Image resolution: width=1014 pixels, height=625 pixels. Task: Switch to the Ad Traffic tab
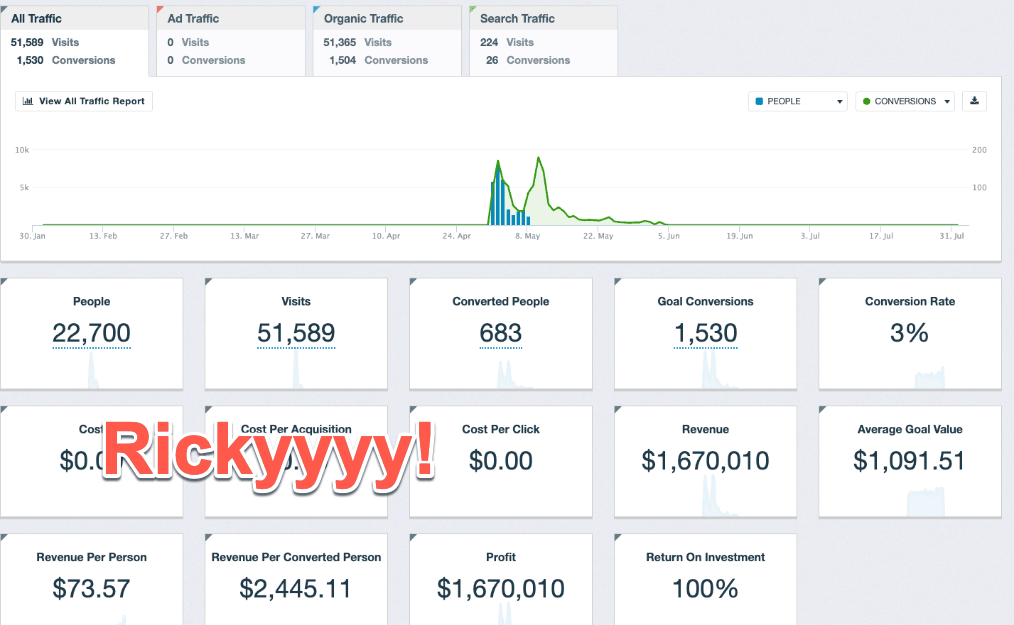click(231, 41)
